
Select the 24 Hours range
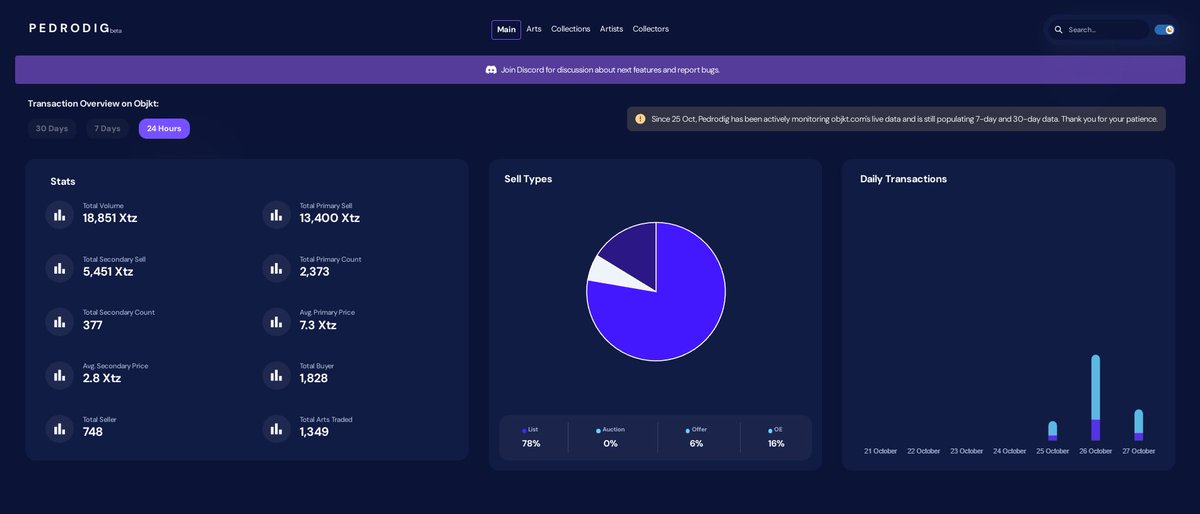164,129
